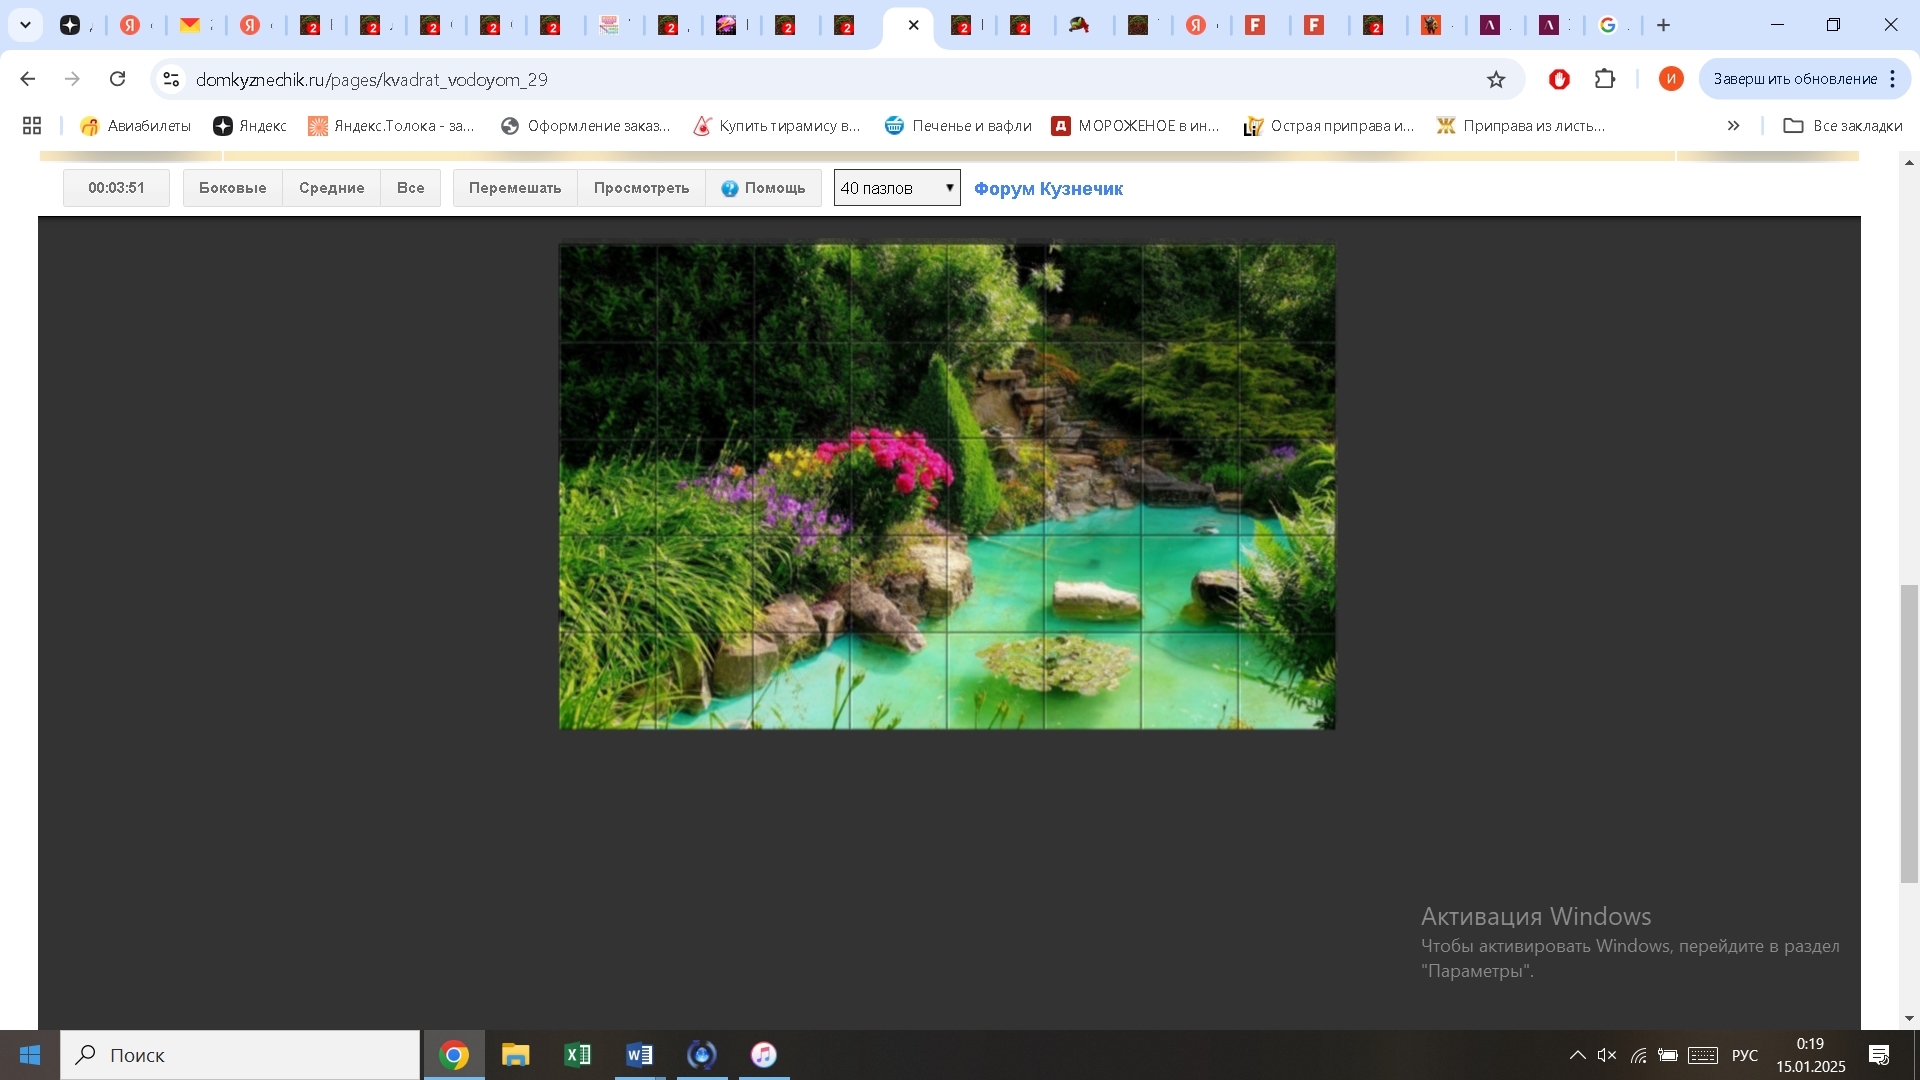Screen dimensions: 1920x1080
Task: Open the profile avatar labeled И
Action: pyautogui.click(x=1671, y=79)
